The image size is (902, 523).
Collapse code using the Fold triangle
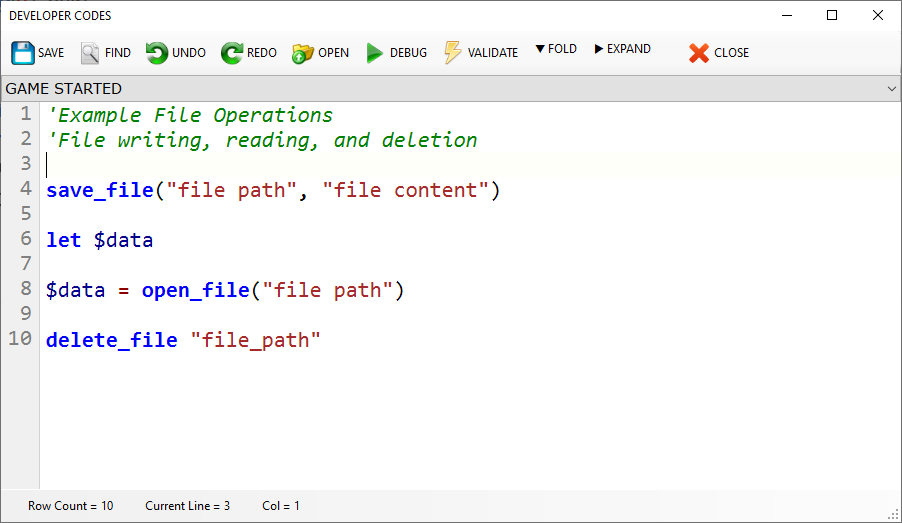coord(540,49)
